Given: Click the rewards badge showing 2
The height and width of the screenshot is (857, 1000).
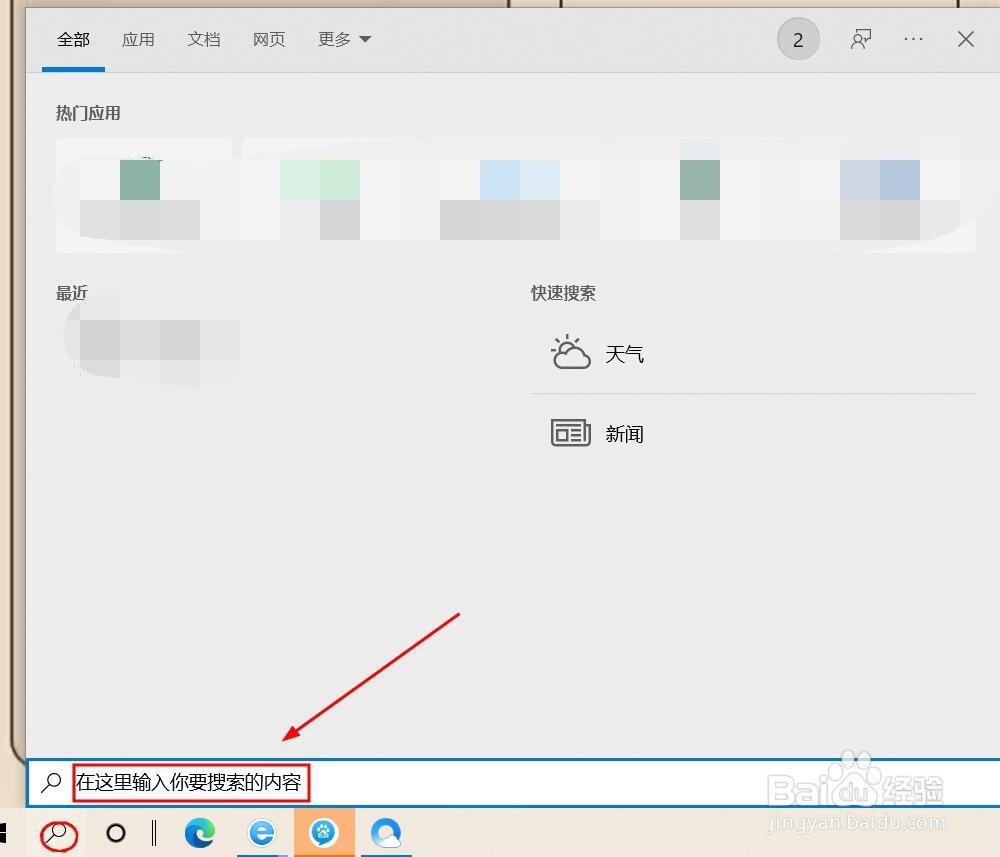Looking at the screenshot, I should pyautogui.click(x=798, y=40).
